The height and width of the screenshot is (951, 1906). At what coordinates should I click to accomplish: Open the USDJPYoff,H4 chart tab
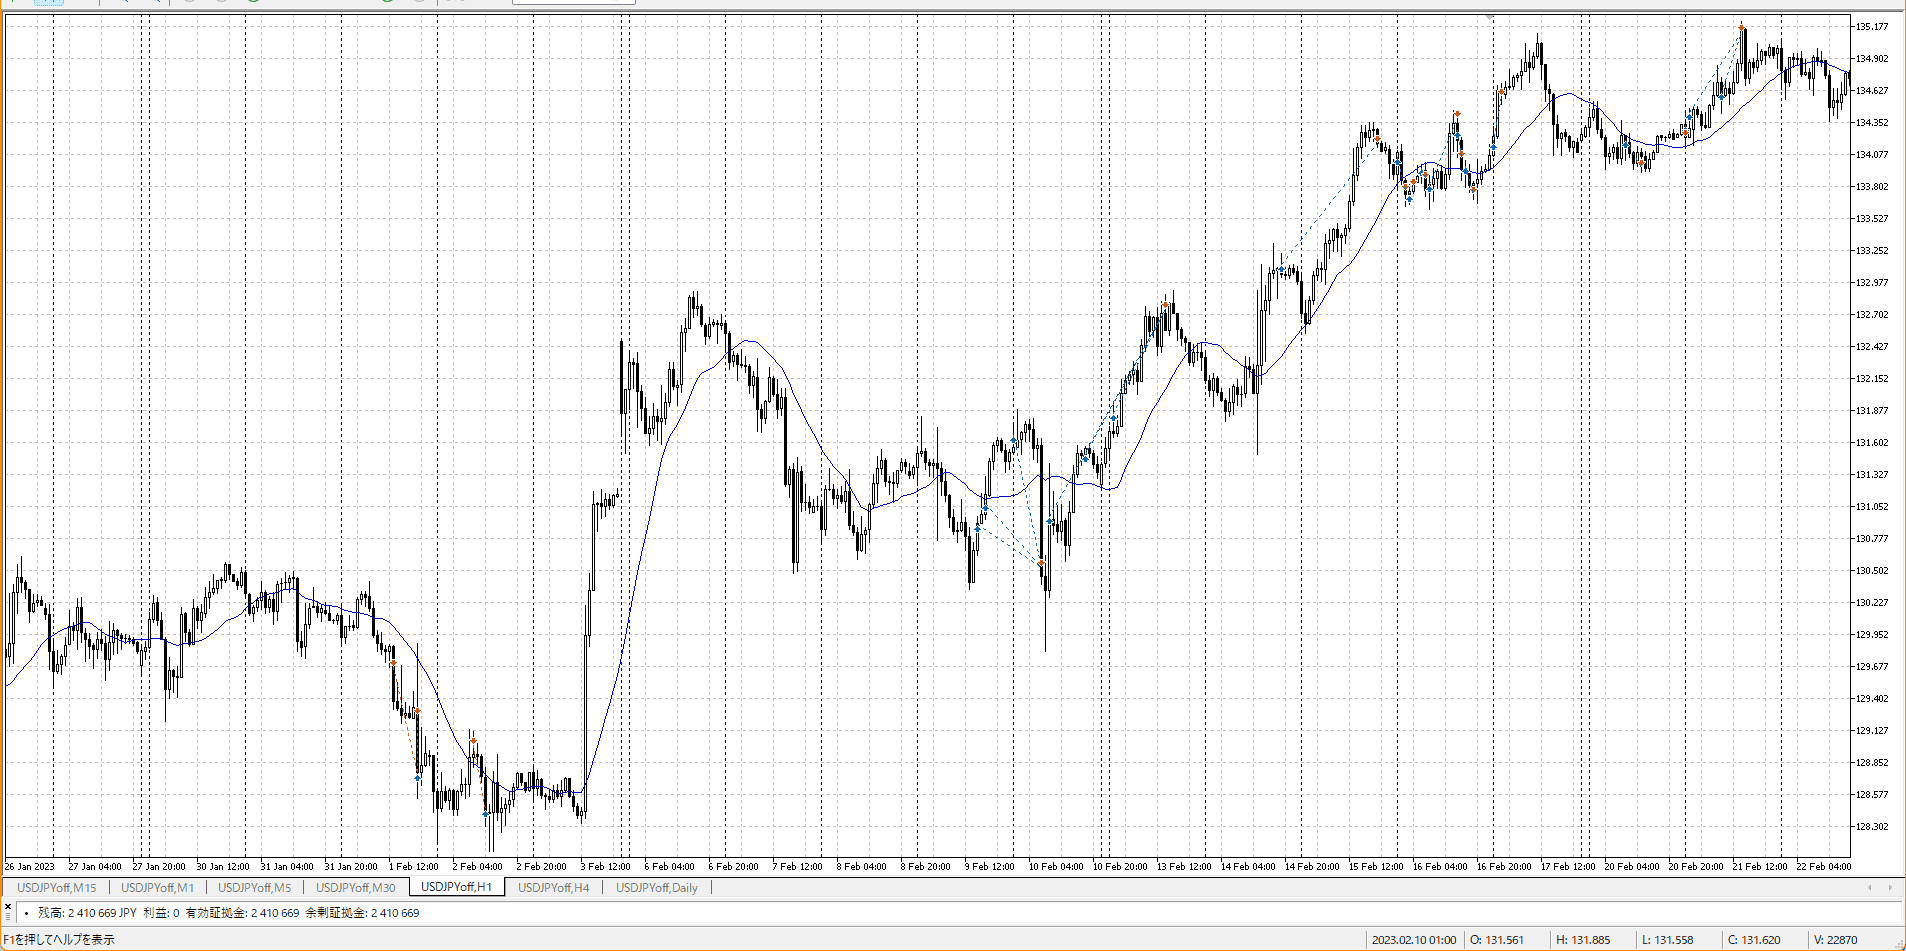click(553, 887)
